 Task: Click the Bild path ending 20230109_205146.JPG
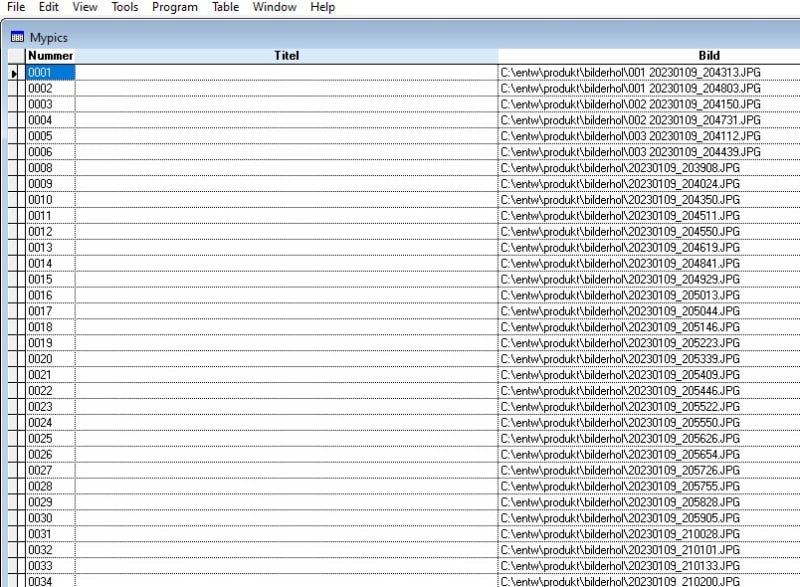[620, 327]
